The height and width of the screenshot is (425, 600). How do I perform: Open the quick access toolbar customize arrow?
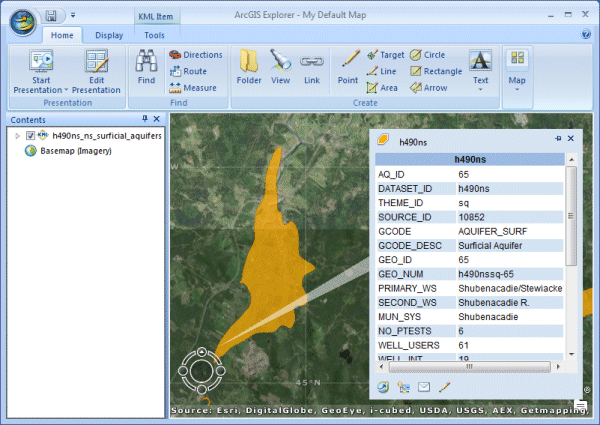point(73,15)
